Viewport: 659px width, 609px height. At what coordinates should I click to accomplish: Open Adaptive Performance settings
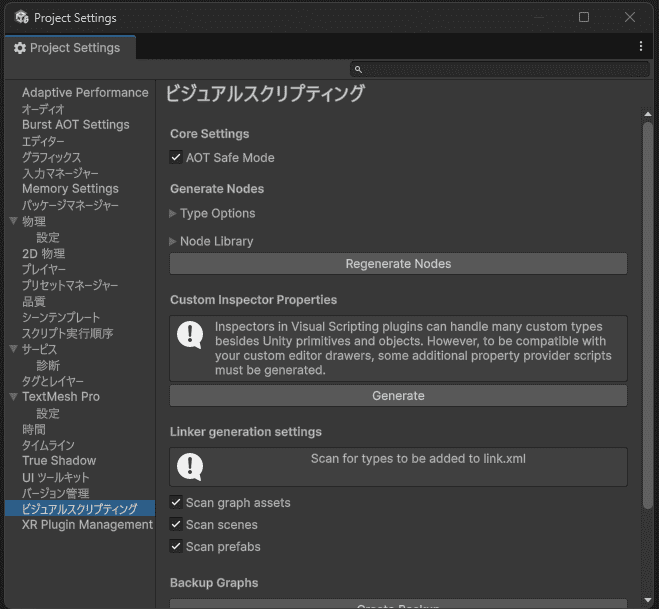point(85,92)
